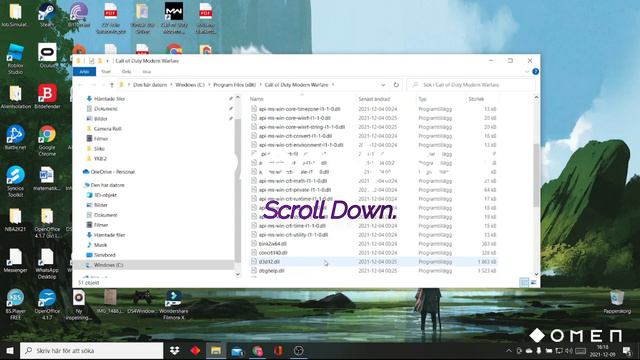Select the file concrt140.dll
This screenshot has width=640, height=360.
[x=273, y=253]
